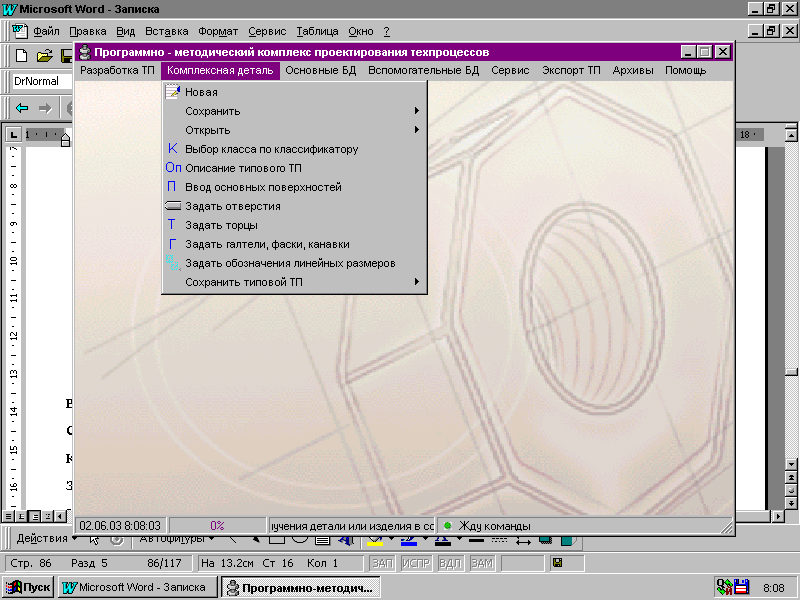Screen dimensions: 800x600
Task: Choose Выбор класса по классификатору (K icon)
Action: click(x=271, y=149)
